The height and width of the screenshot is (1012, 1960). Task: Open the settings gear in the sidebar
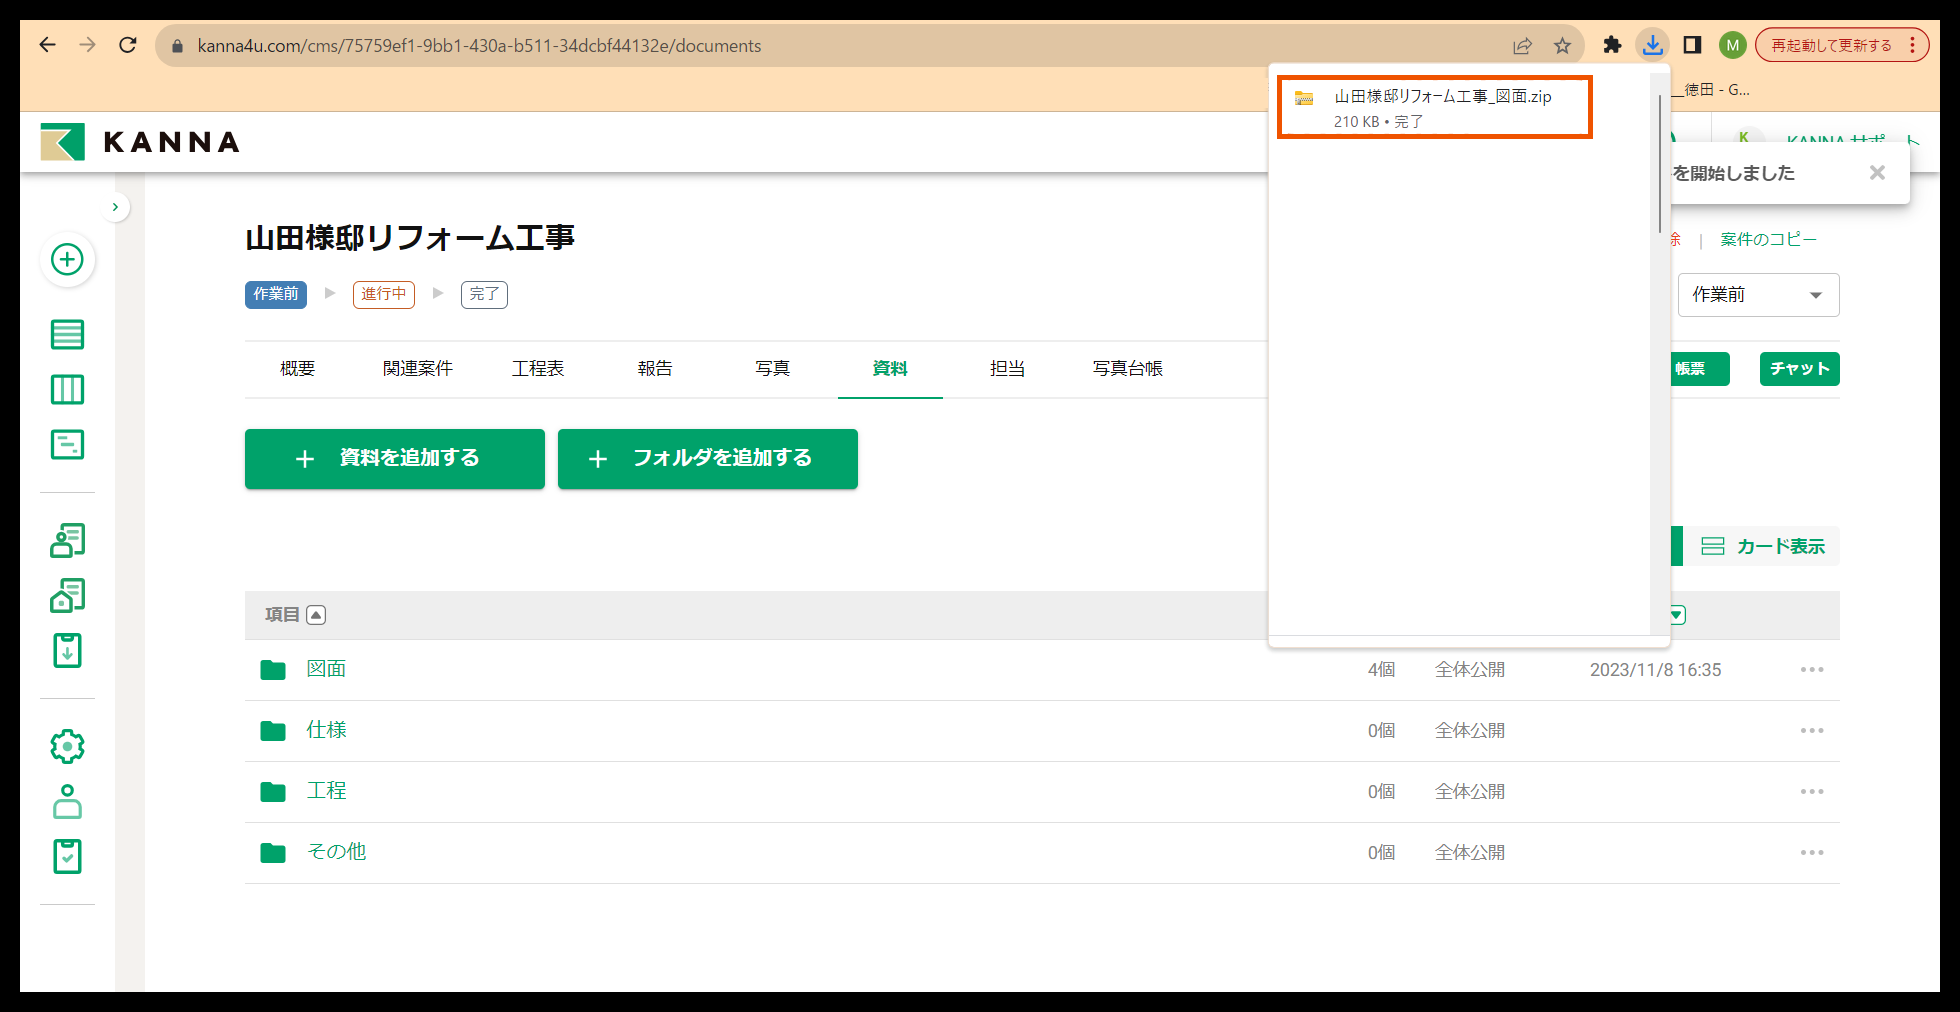point(67,746)
